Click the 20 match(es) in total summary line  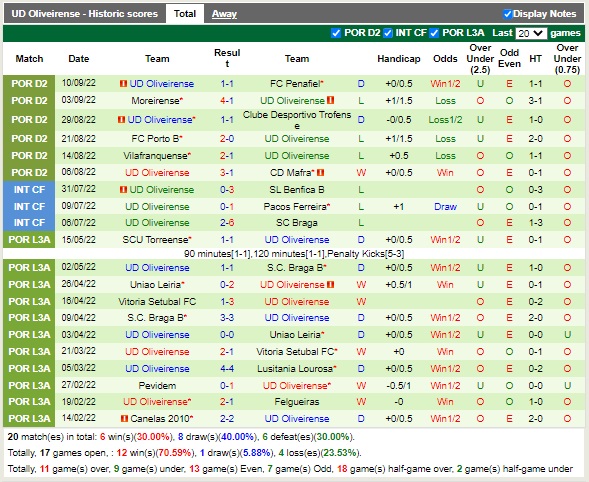181,437
